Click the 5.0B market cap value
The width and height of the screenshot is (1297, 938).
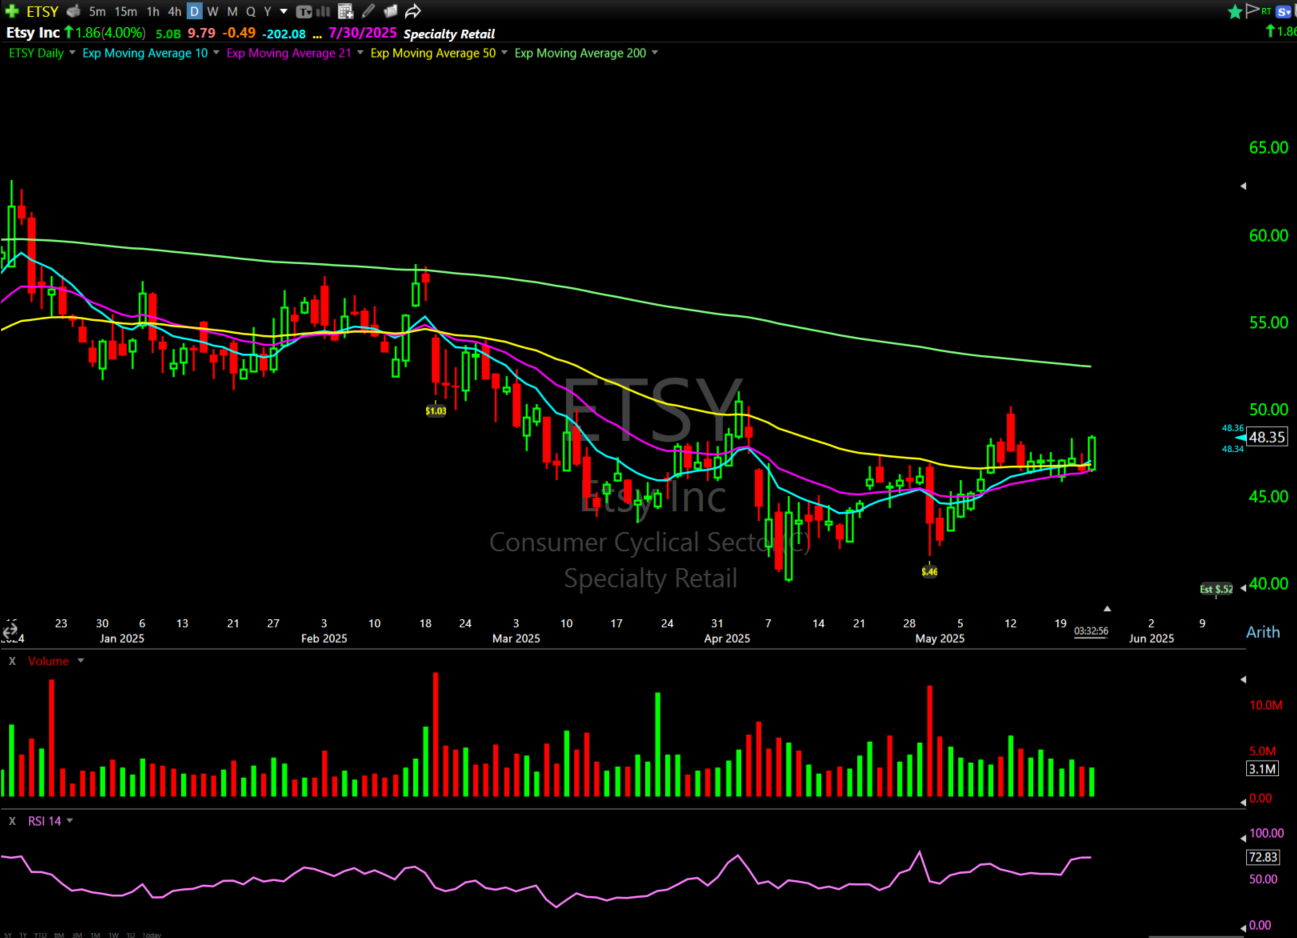point(168,33)
